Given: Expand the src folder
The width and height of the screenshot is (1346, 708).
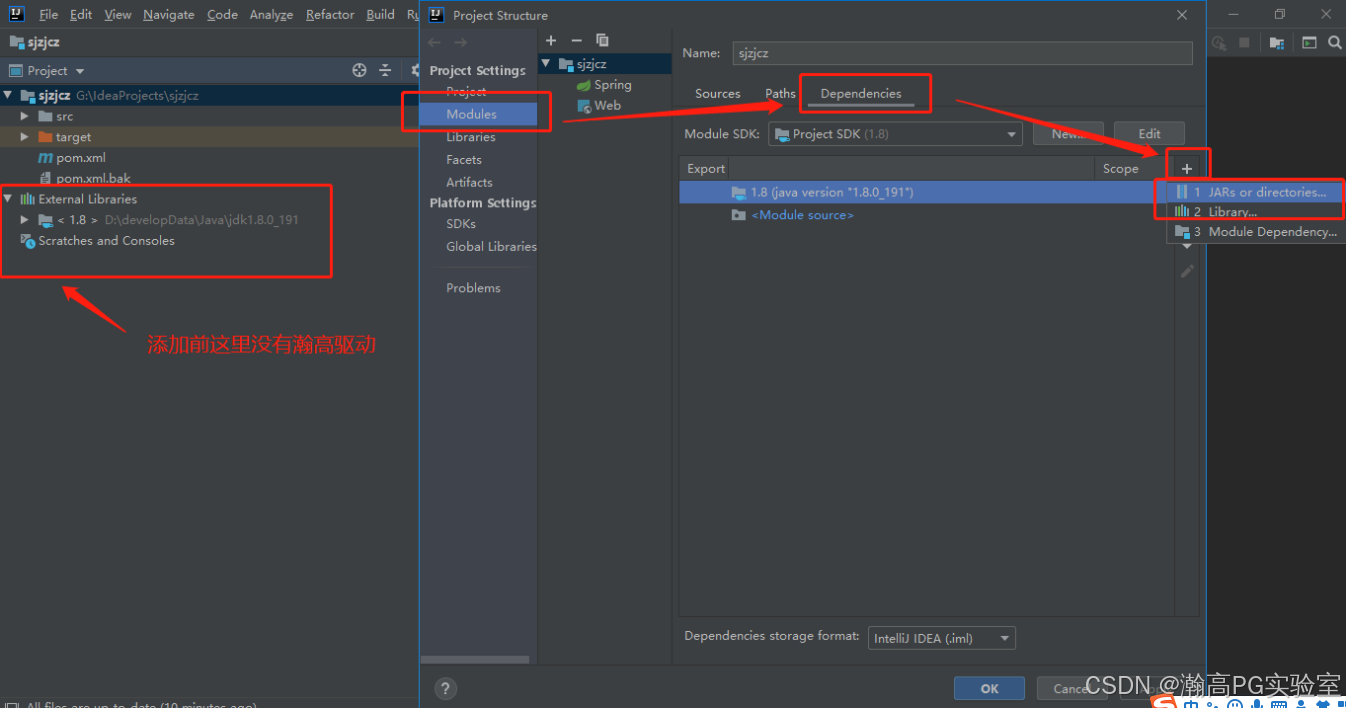Looking at the screenshot, I should coord(25,117).
